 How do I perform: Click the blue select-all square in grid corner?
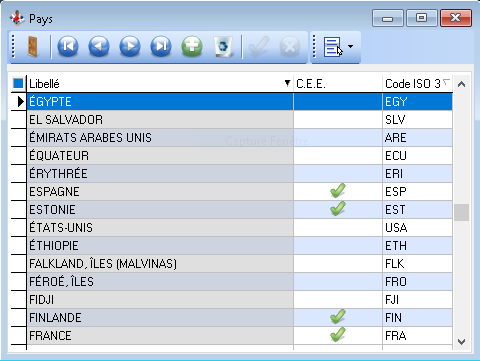pos(18,83)
